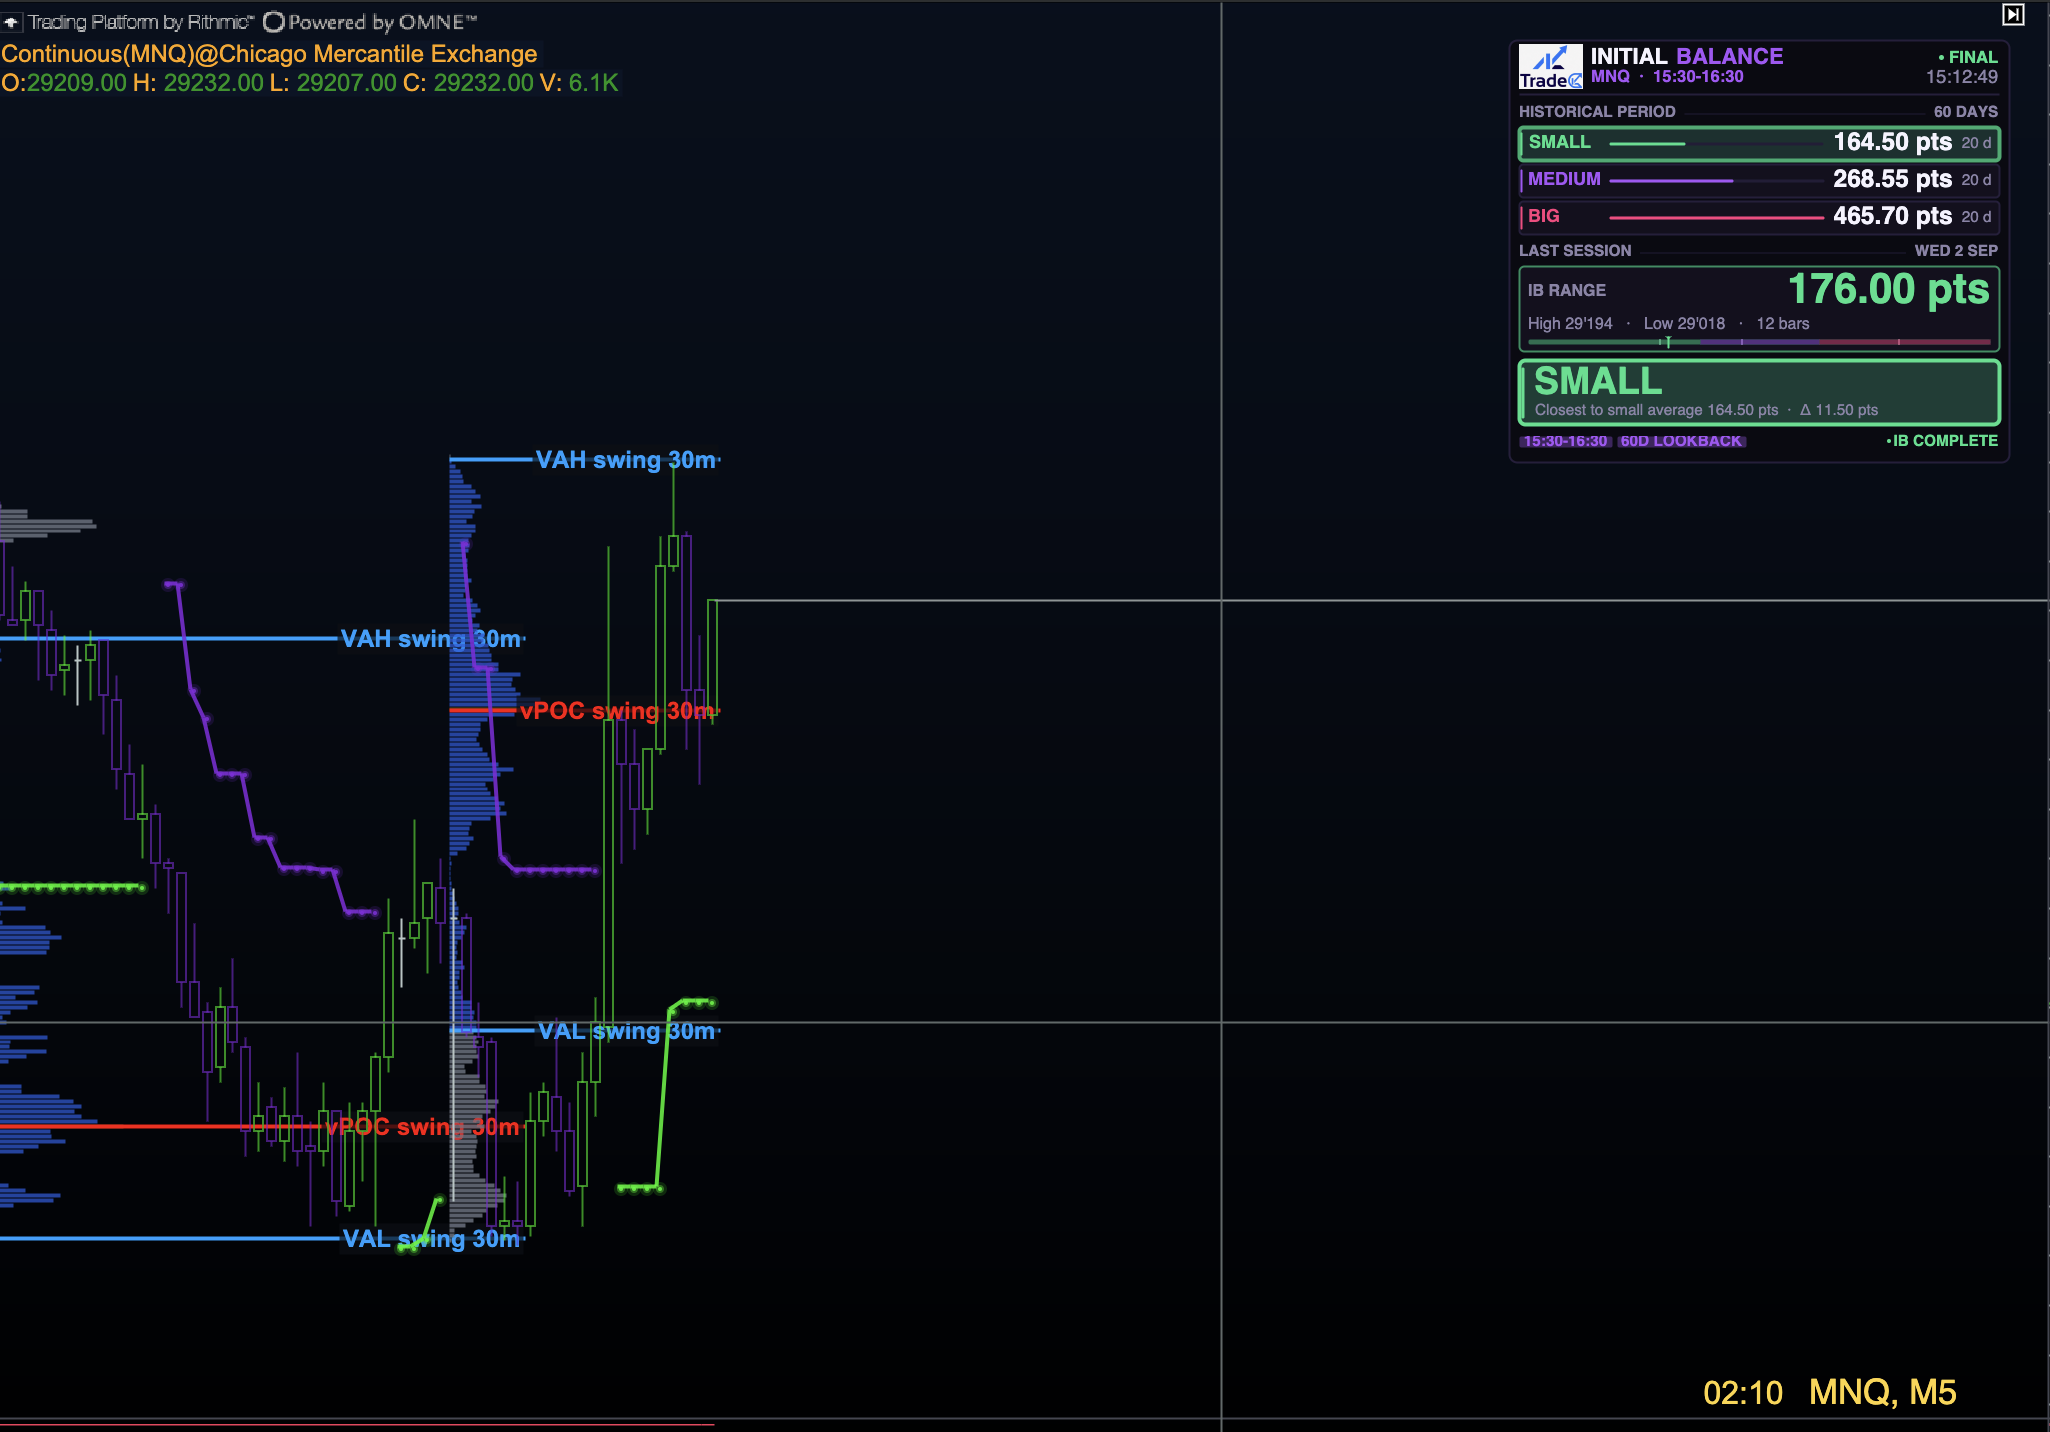Click the skip-to-end icon at top right

[x=2013, y=15]
